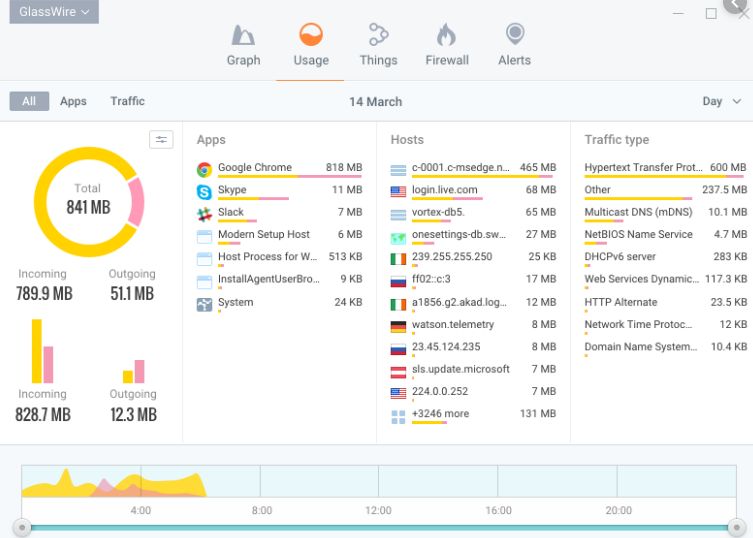Expand the Day period dropdown

coord(721,101)
